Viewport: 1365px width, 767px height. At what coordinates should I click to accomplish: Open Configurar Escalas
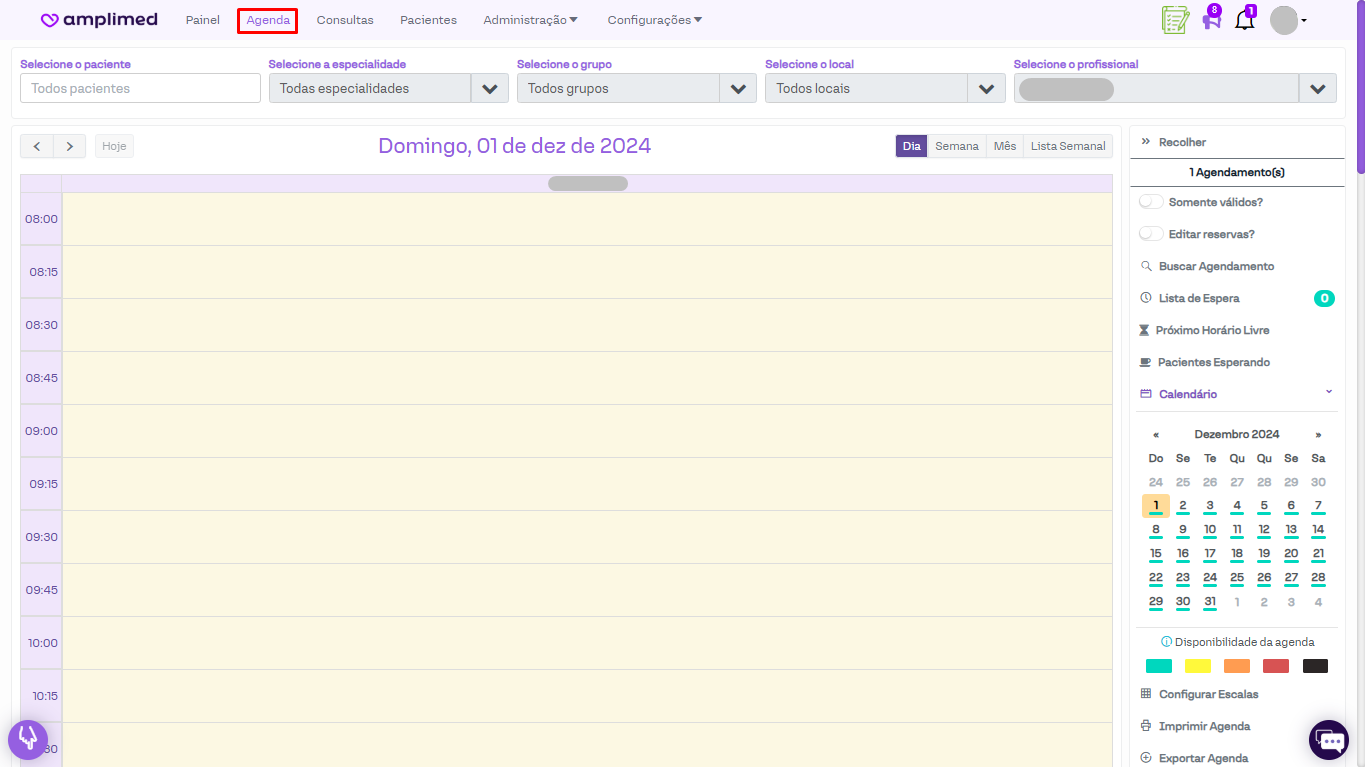(x=1208, y=694)
